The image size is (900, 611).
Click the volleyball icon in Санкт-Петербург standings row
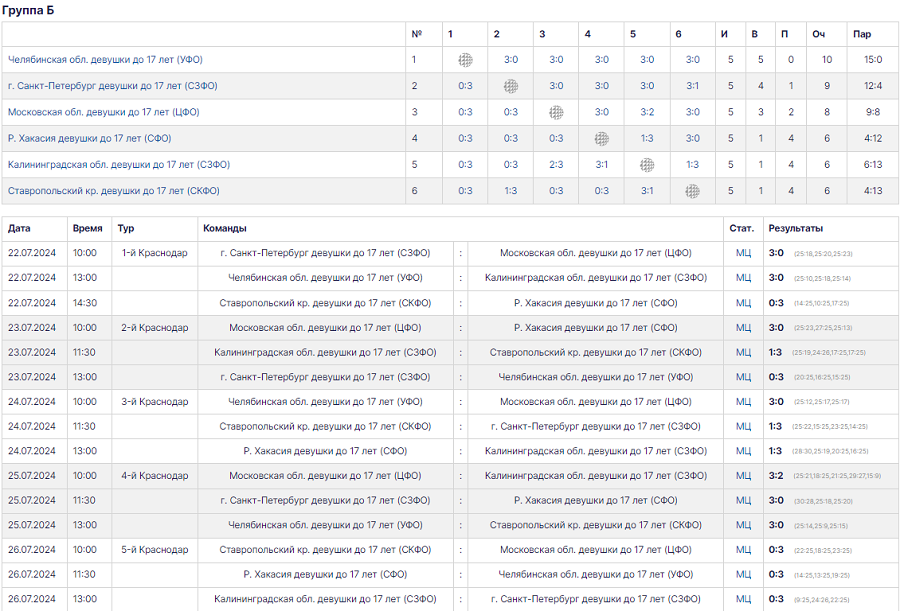(x=511, y=86)
